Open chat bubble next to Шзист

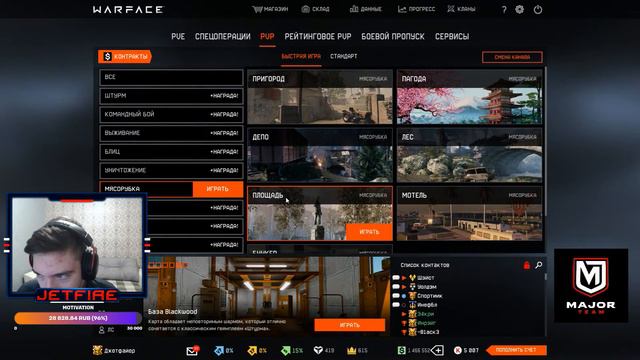click(x=396, y=278)
